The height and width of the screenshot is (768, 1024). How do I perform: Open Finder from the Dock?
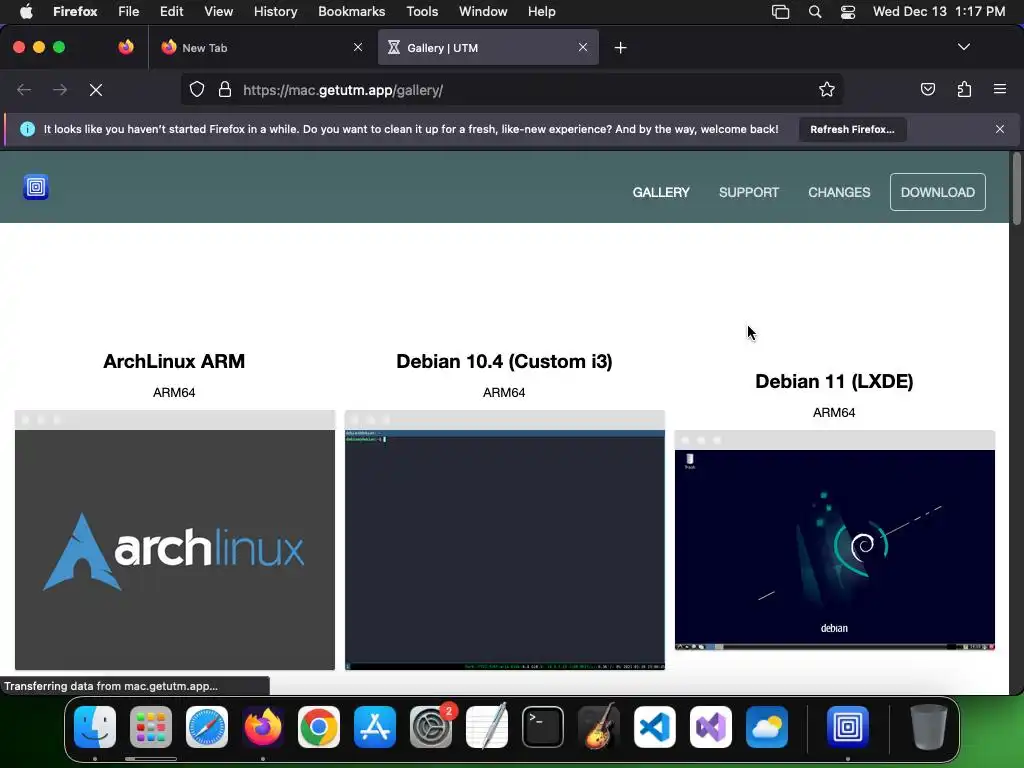click(95, 727)
